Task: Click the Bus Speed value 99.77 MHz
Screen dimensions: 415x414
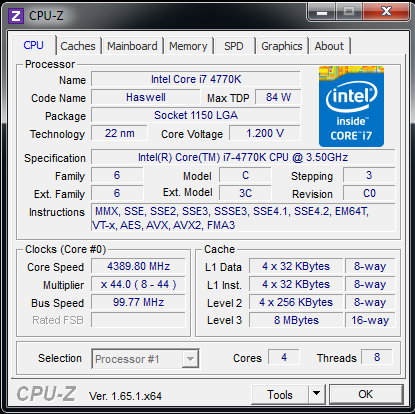Action: click(138, 302)
